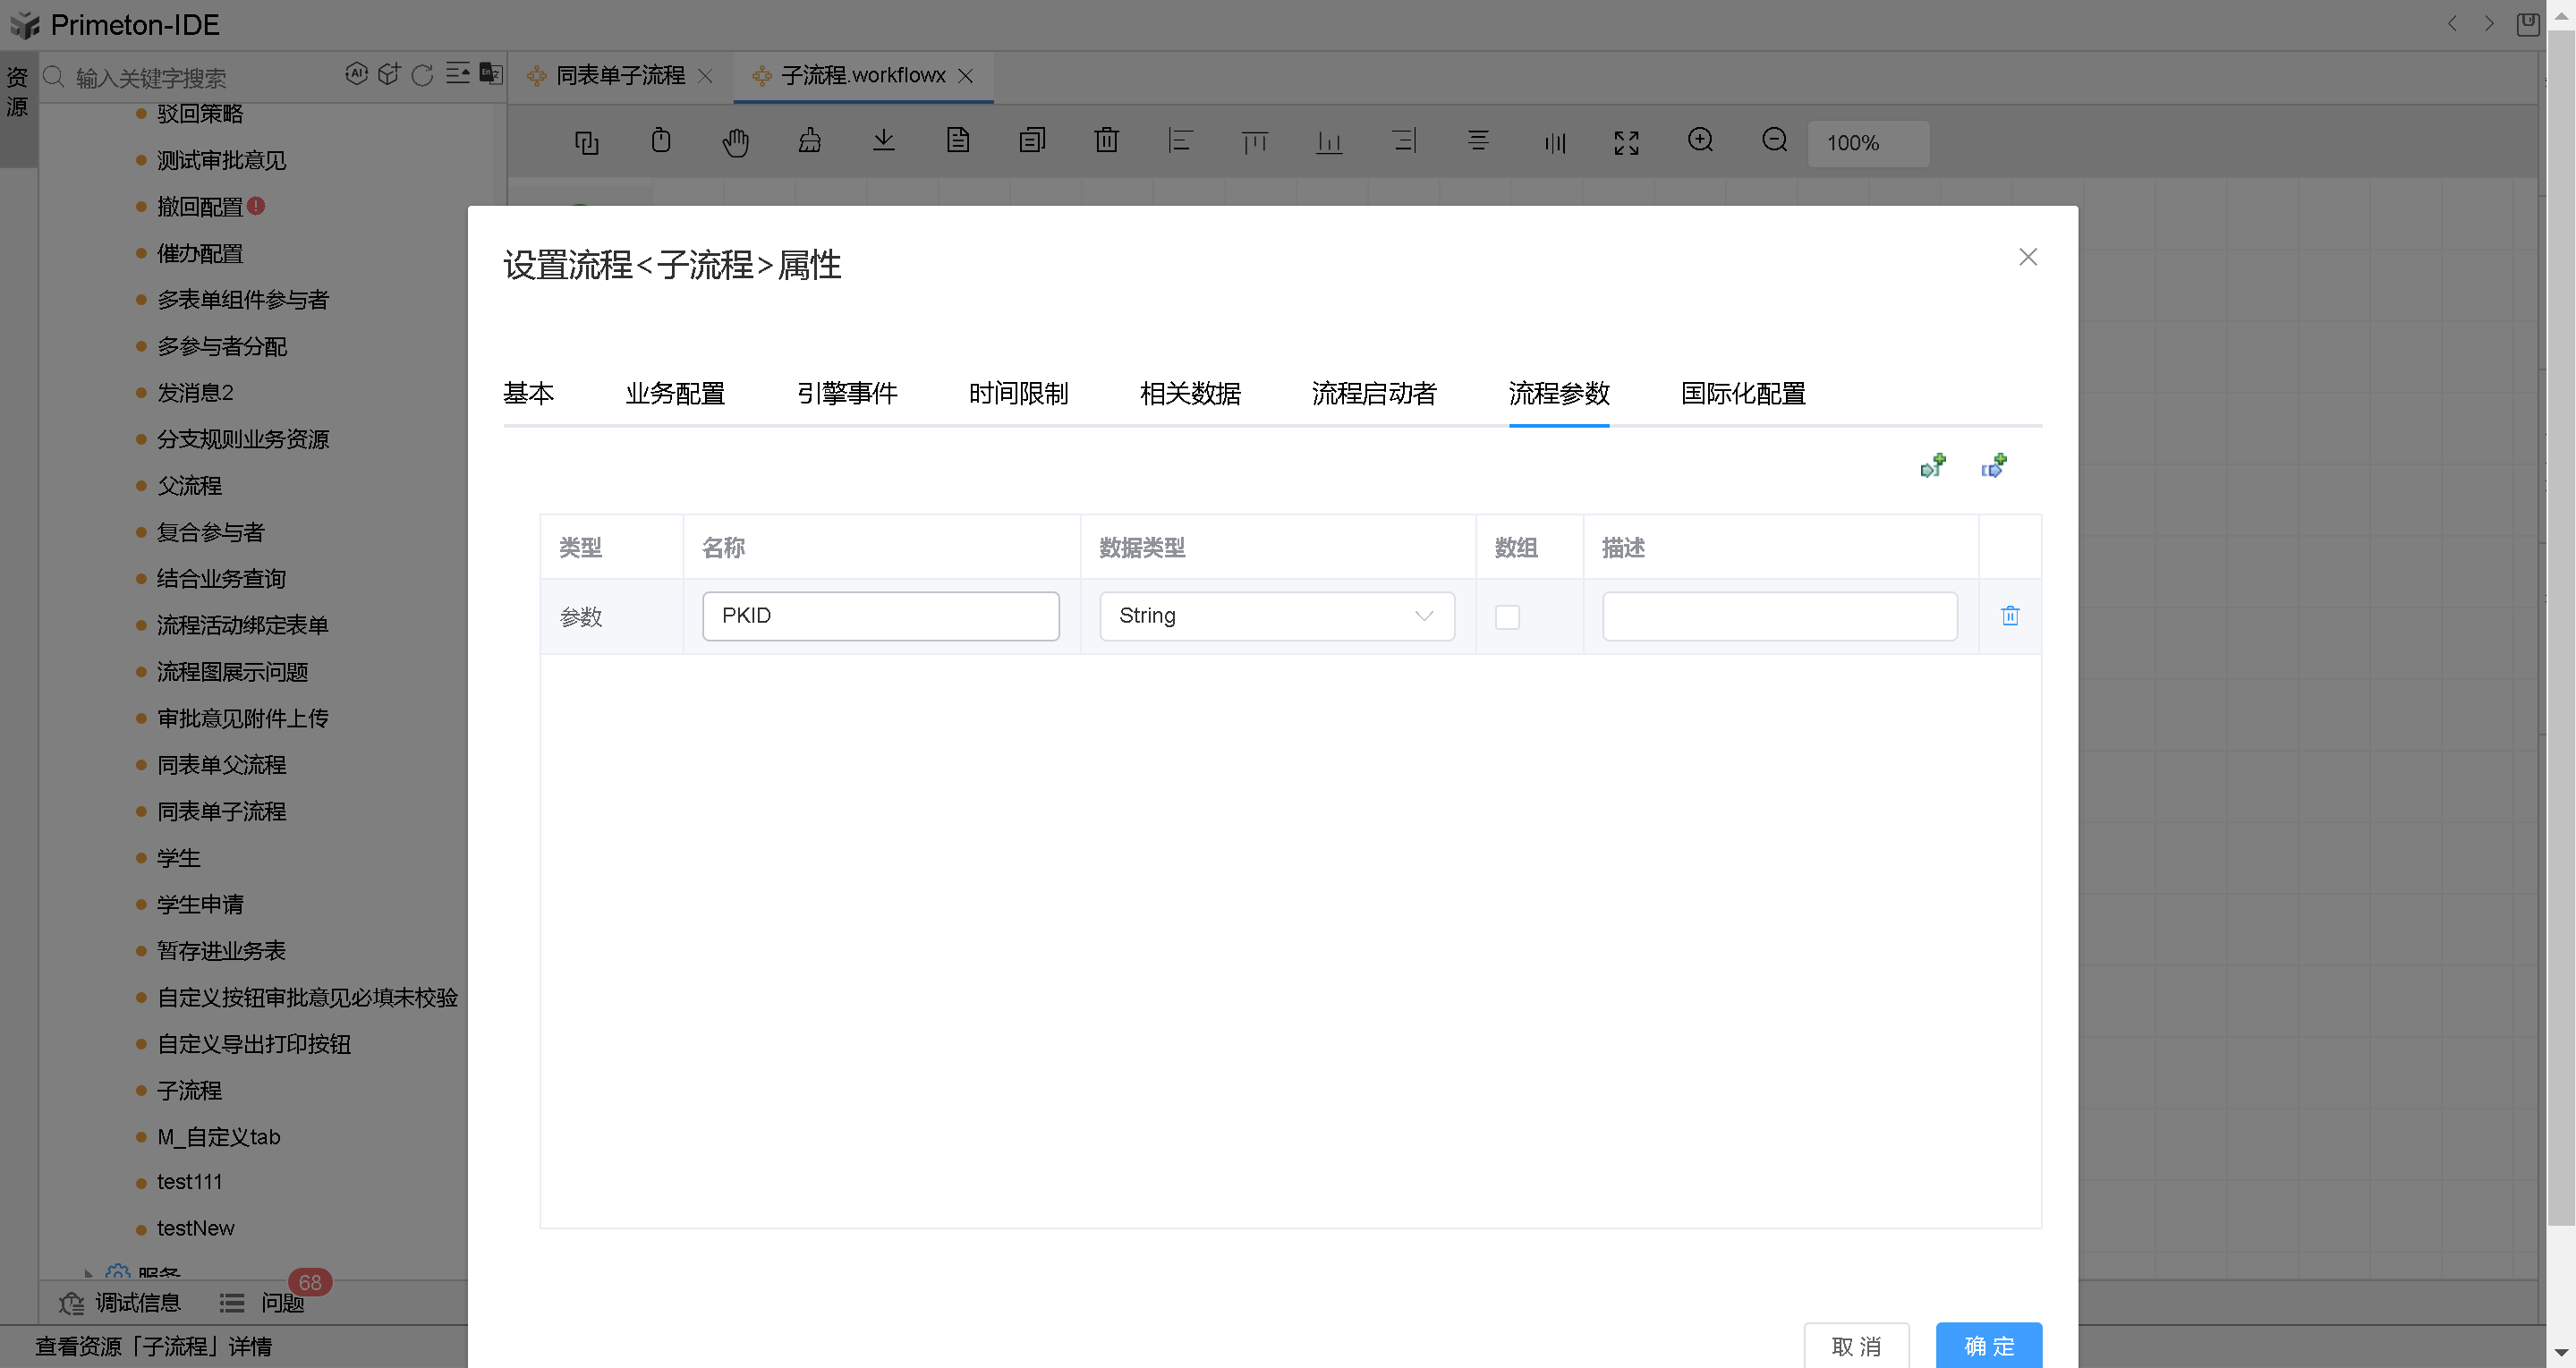The image size is (2576, 1368).
Task: Click the add parameter icon with green plus
Action: pyautogui.click(x=1932, y=466)
